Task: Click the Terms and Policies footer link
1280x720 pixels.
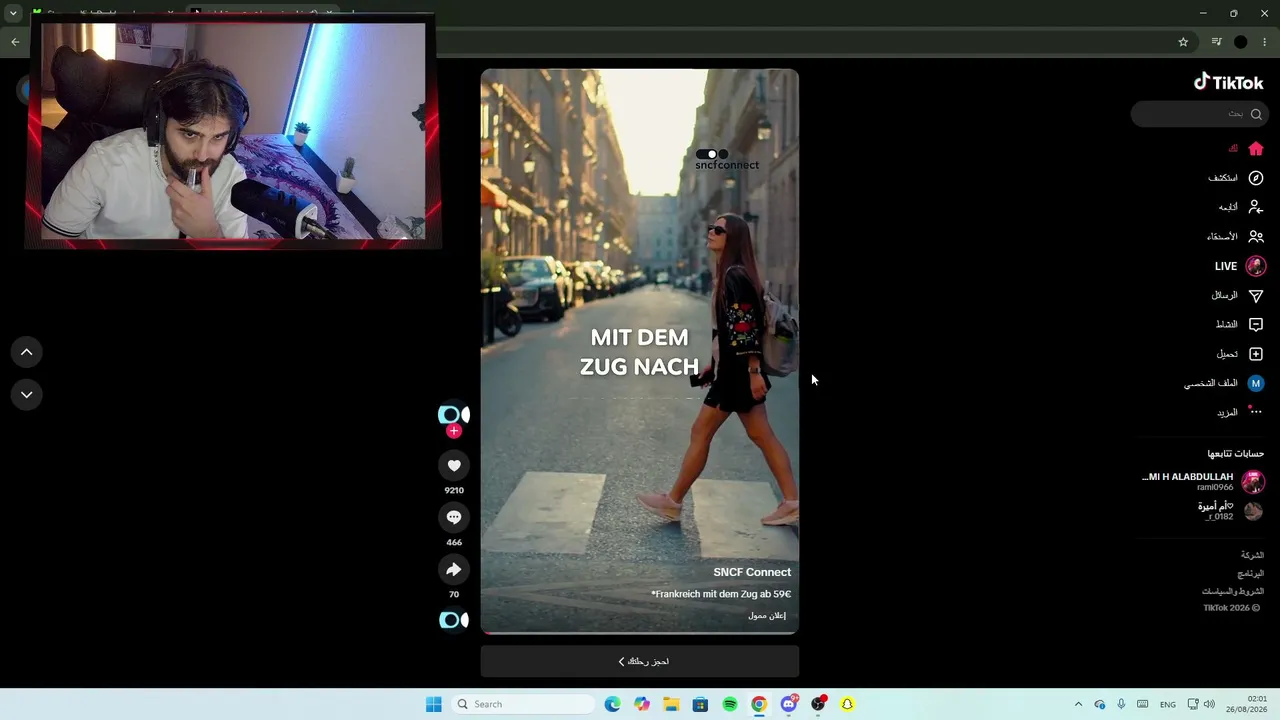Action: click(x=1233, y=591)
